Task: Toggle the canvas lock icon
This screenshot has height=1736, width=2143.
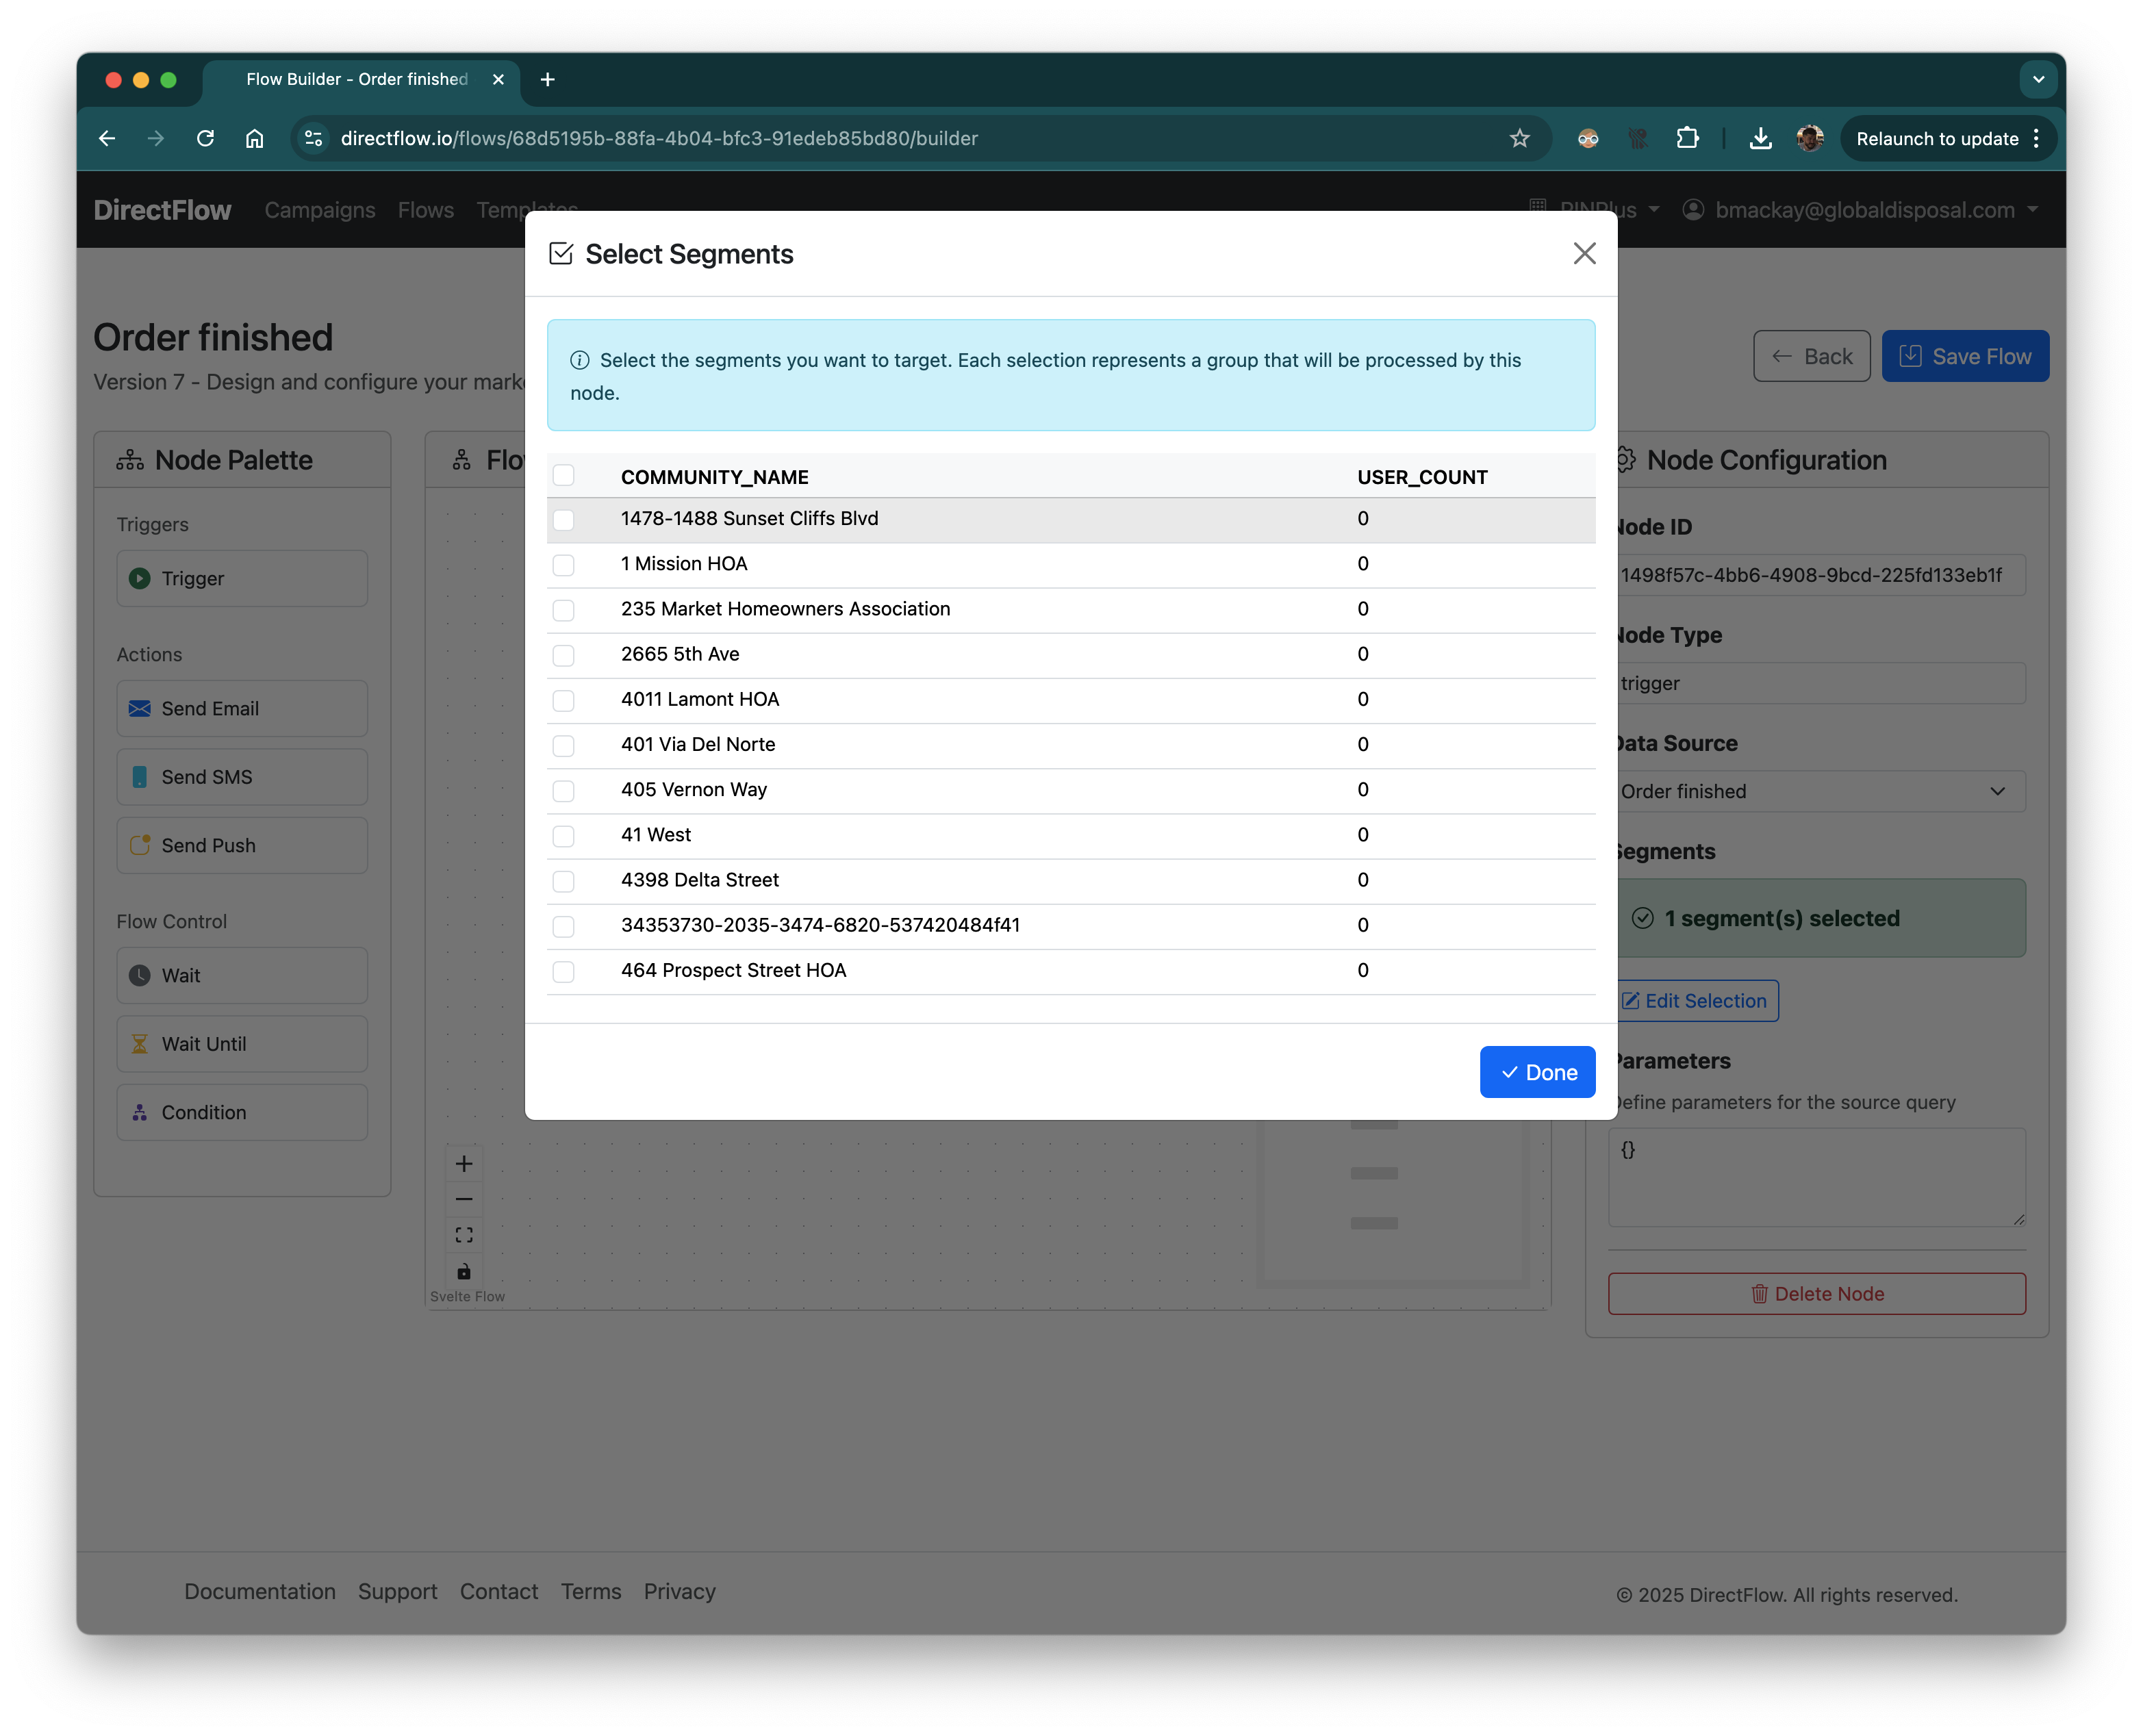Action: tap(464, 1271)
